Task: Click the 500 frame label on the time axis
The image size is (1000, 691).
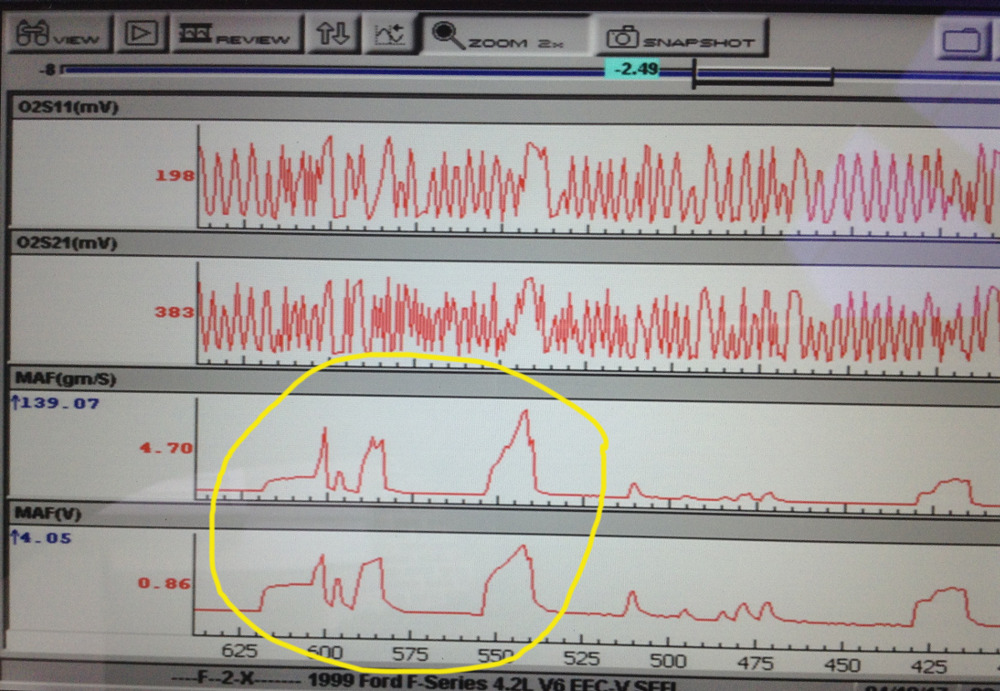Action: pyautogui.click(x=667, y=660)
